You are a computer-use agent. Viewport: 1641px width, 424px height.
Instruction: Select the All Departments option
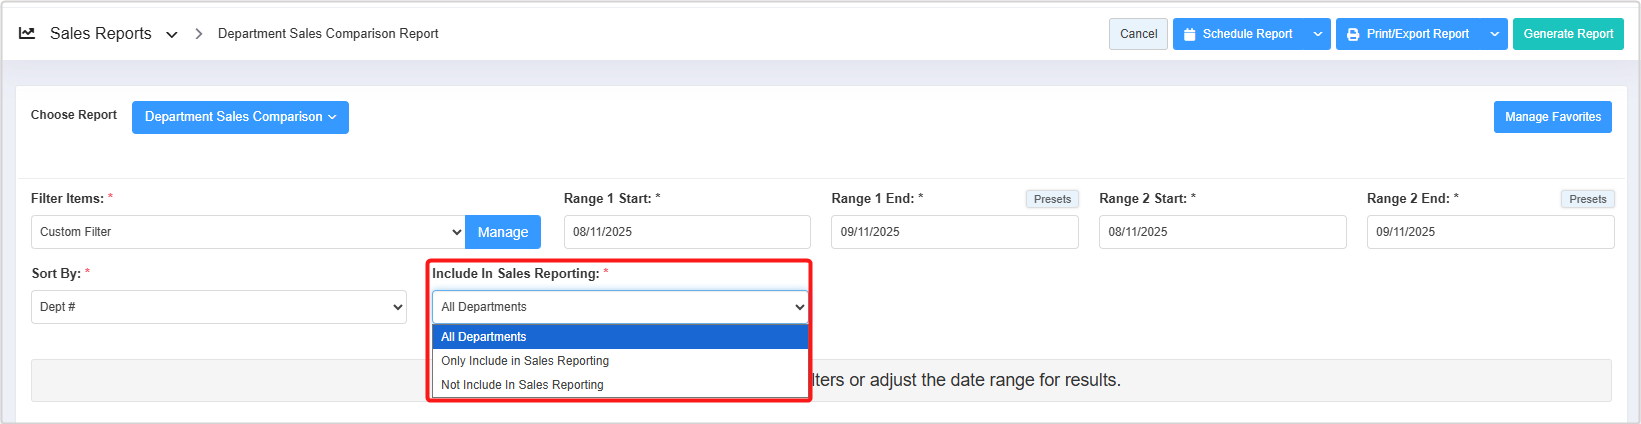[619, 337]
